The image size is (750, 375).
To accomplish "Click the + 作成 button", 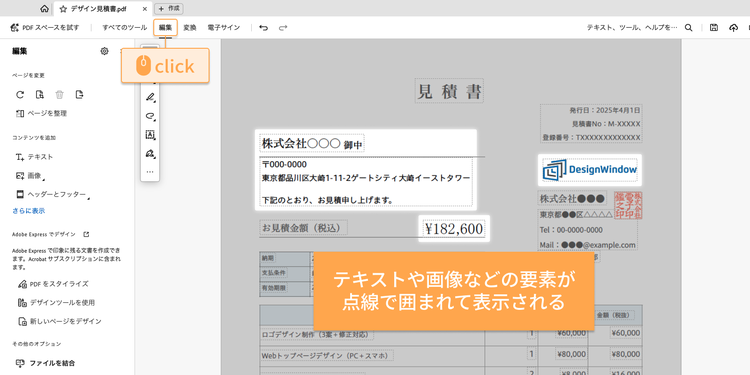I will [x=169, y=9].
